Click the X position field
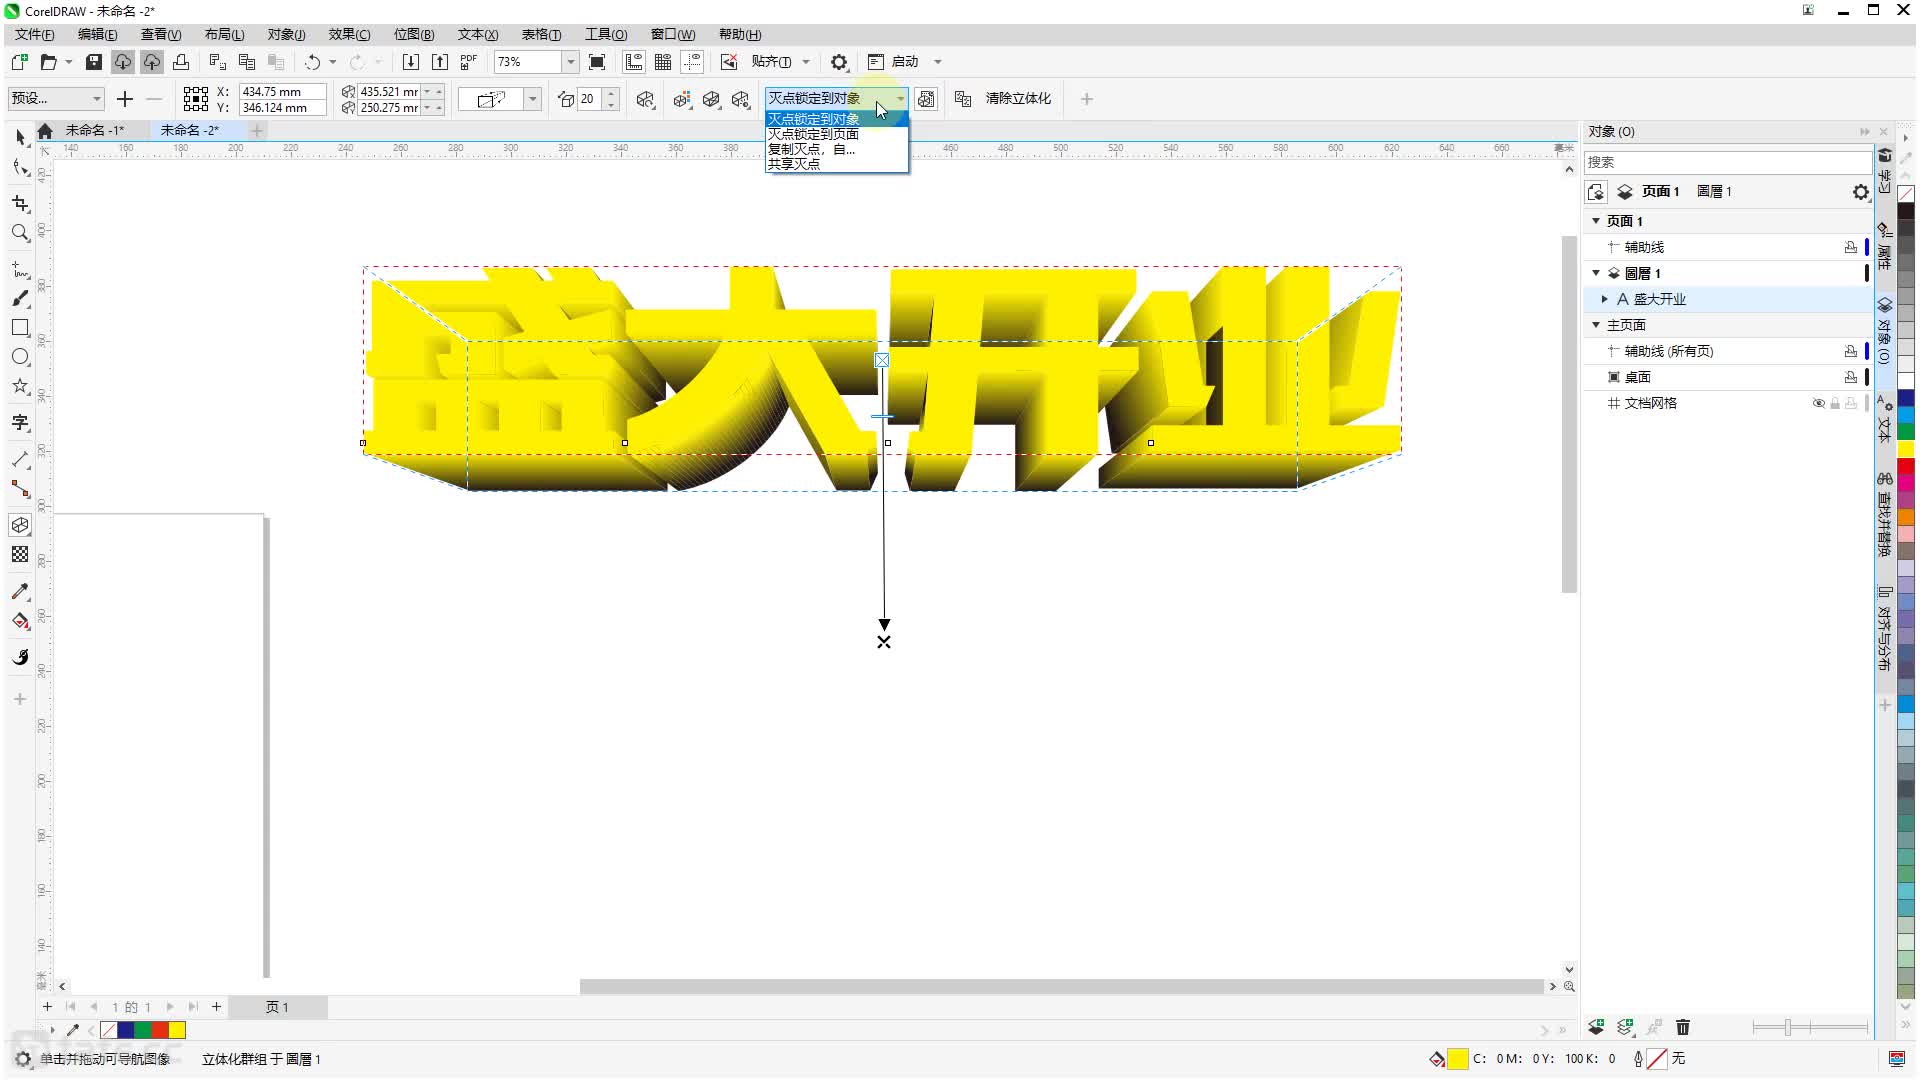 pyautogui.click(x=282, y=91)
